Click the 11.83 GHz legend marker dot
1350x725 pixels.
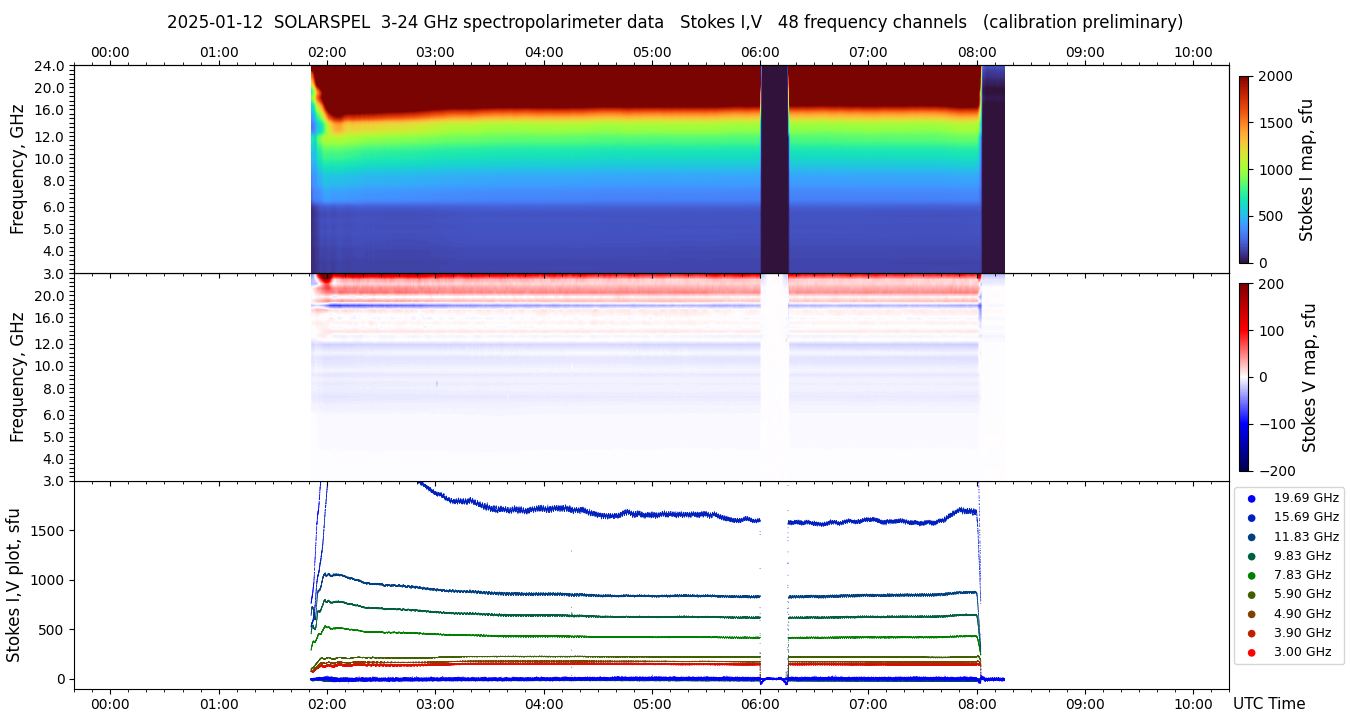[1251, 537]
